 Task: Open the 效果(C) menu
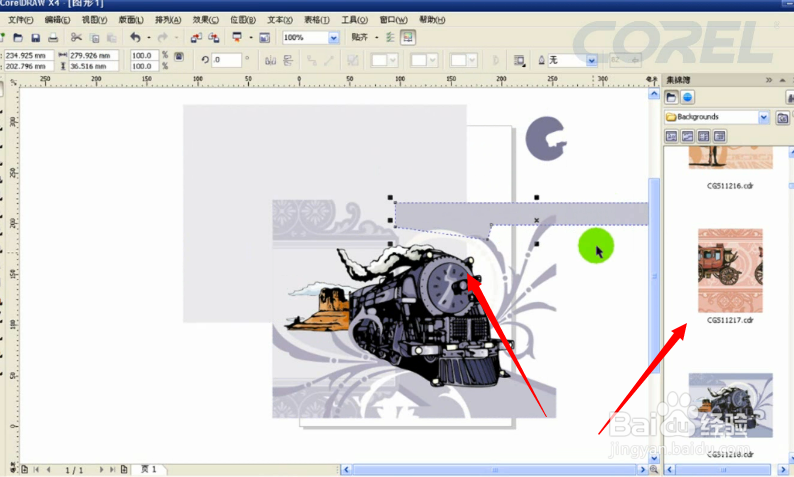206,20
